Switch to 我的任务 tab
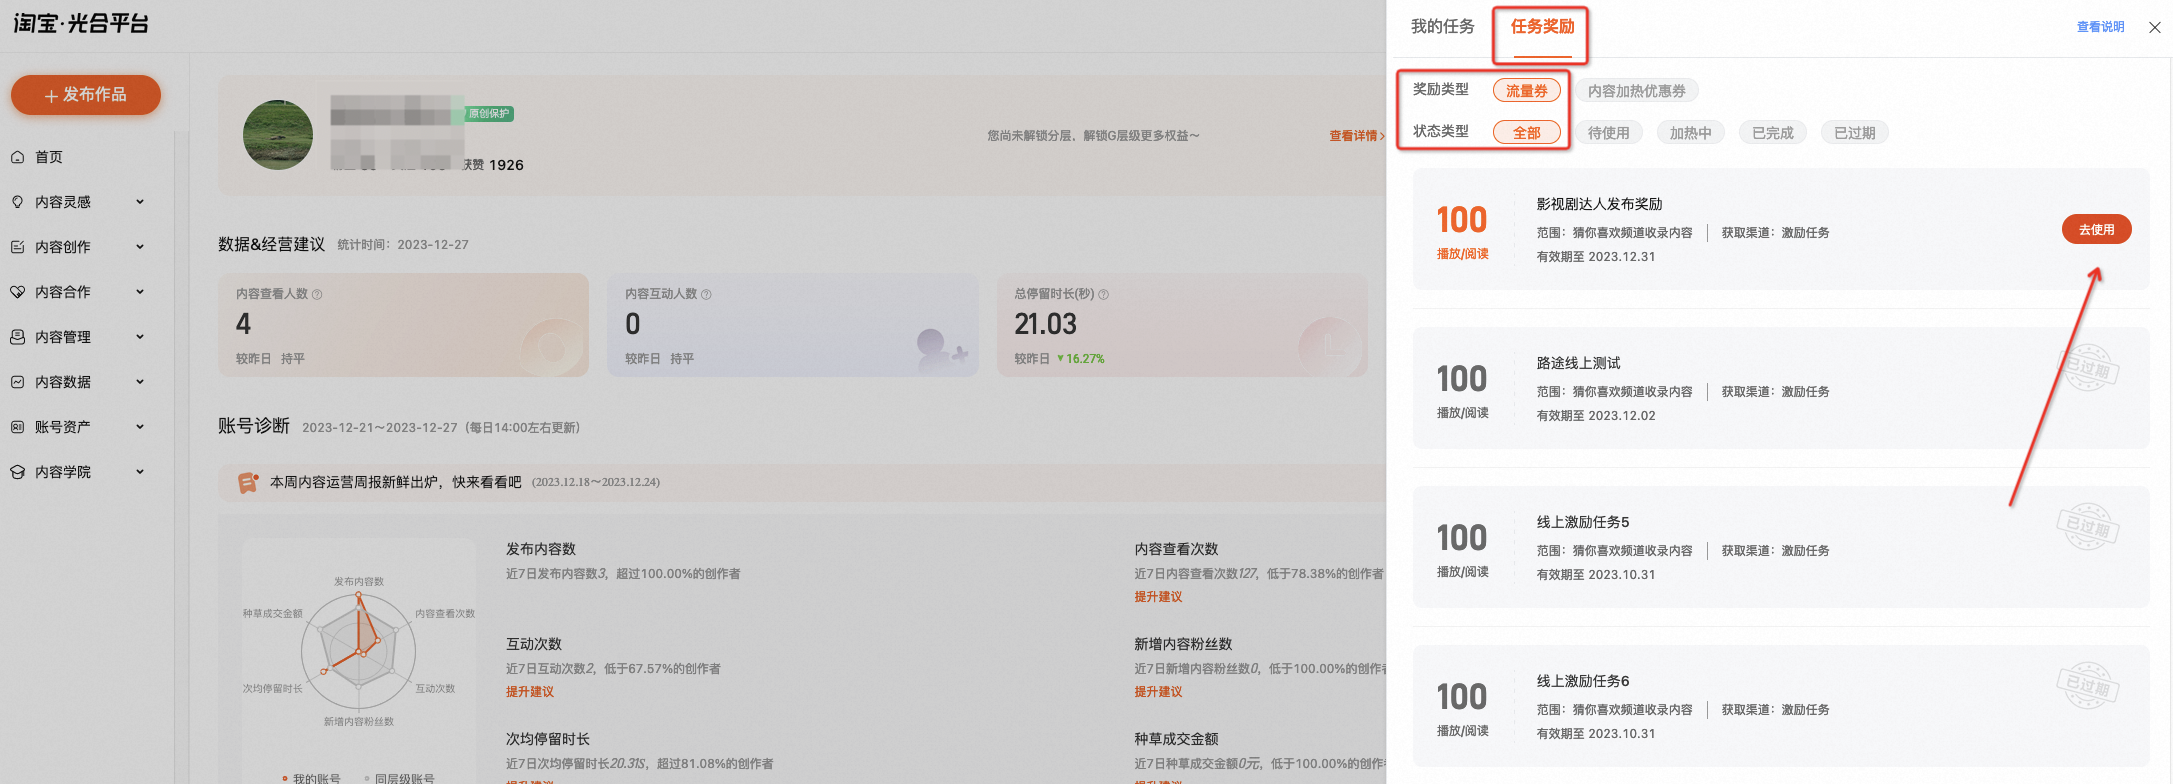2173x784 pixels. click(1443, 27)
